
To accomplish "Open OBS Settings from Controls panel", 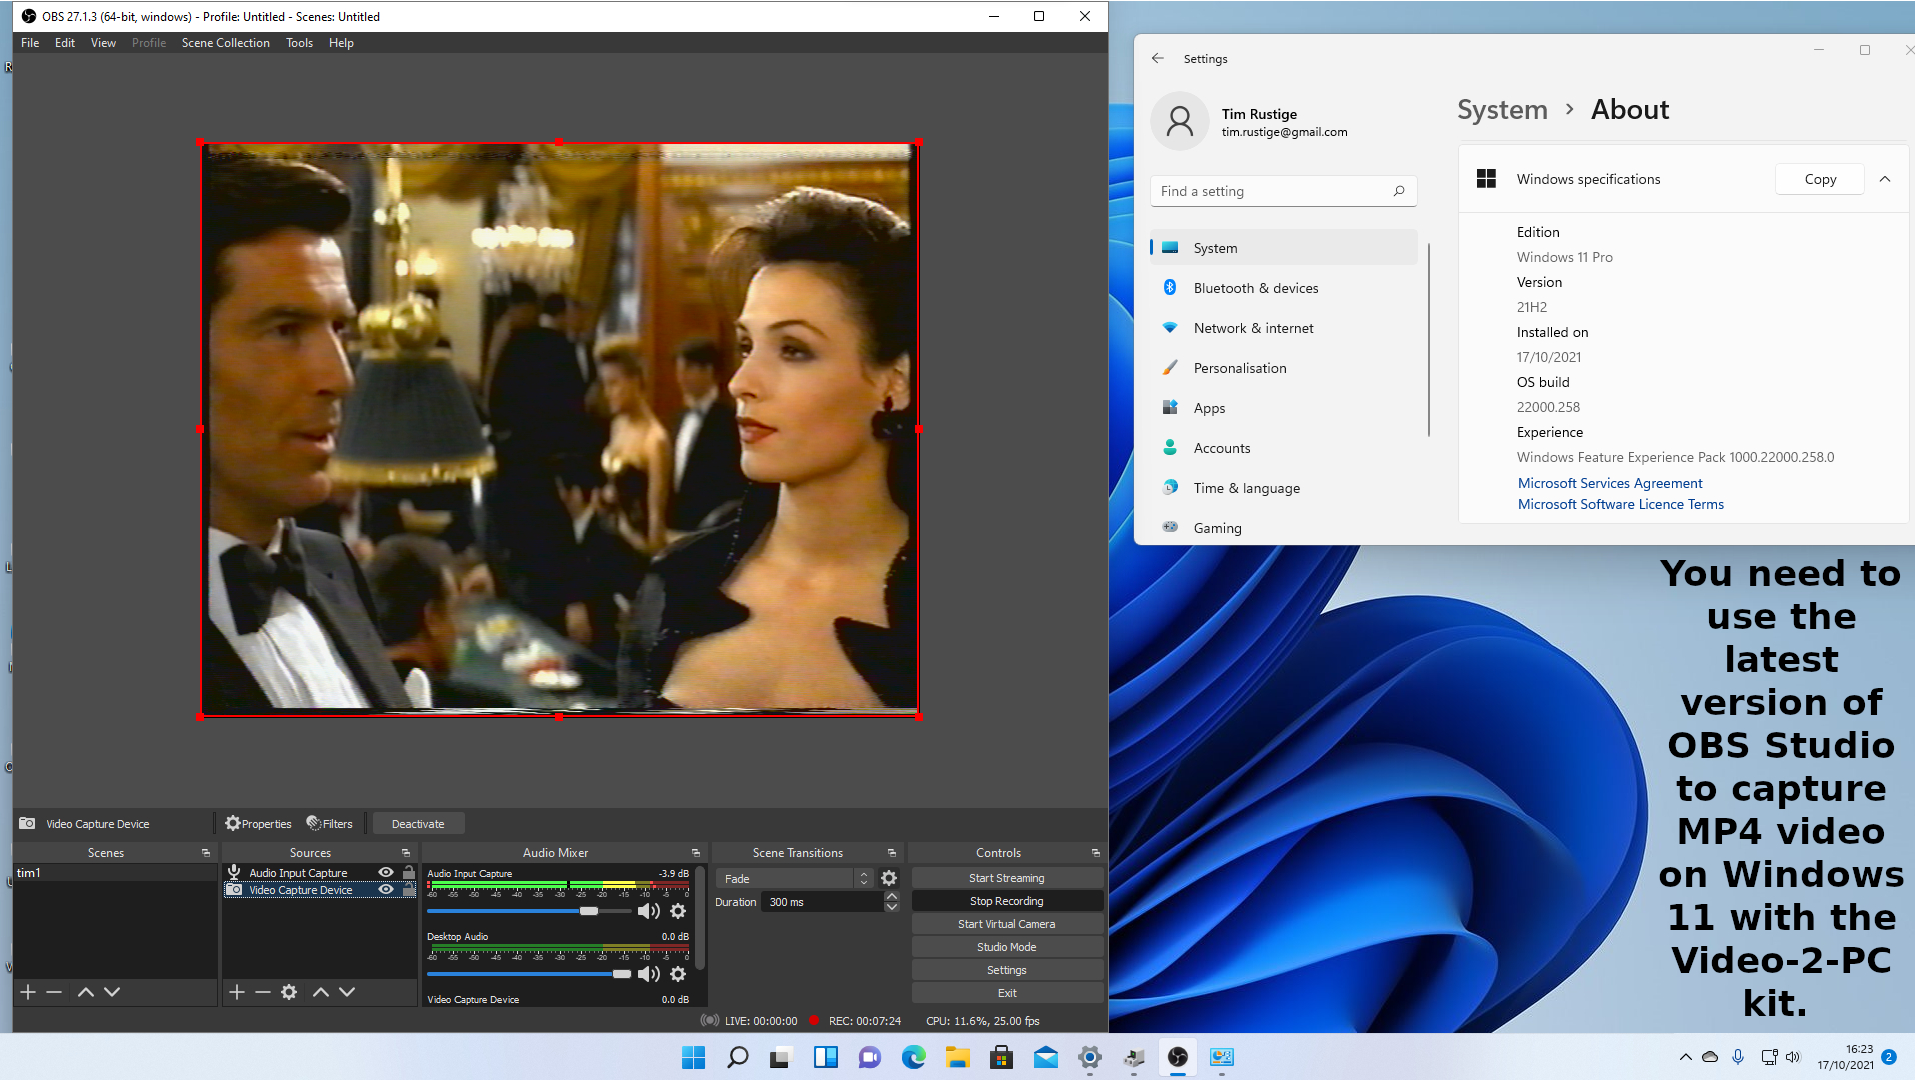I will pos(1006,970).
